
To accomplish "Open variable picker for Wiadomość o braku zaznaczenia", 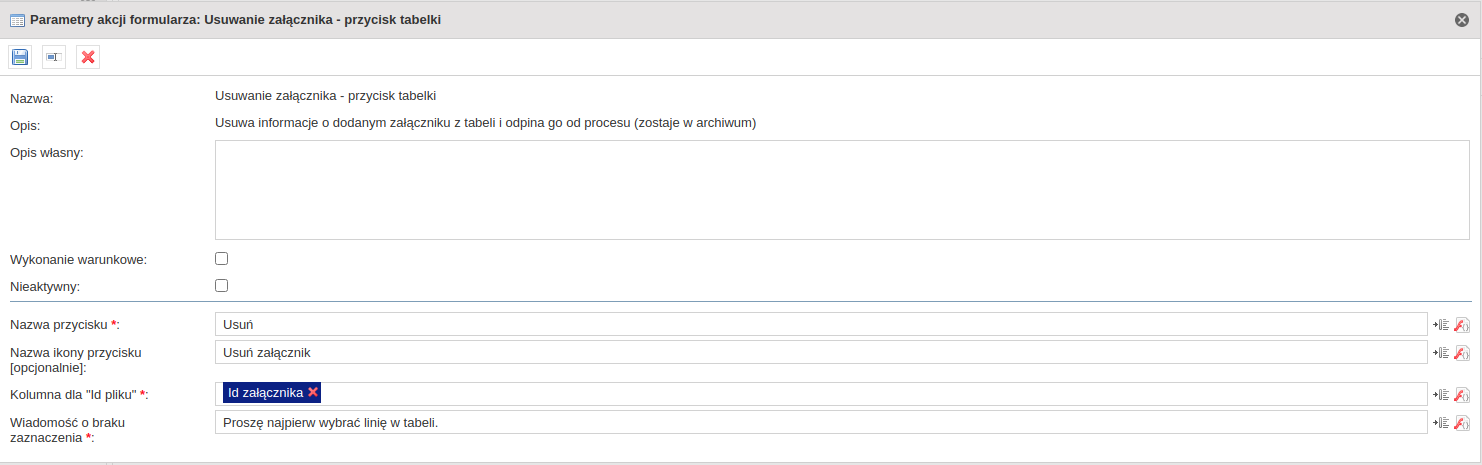I will [1441, 422].
